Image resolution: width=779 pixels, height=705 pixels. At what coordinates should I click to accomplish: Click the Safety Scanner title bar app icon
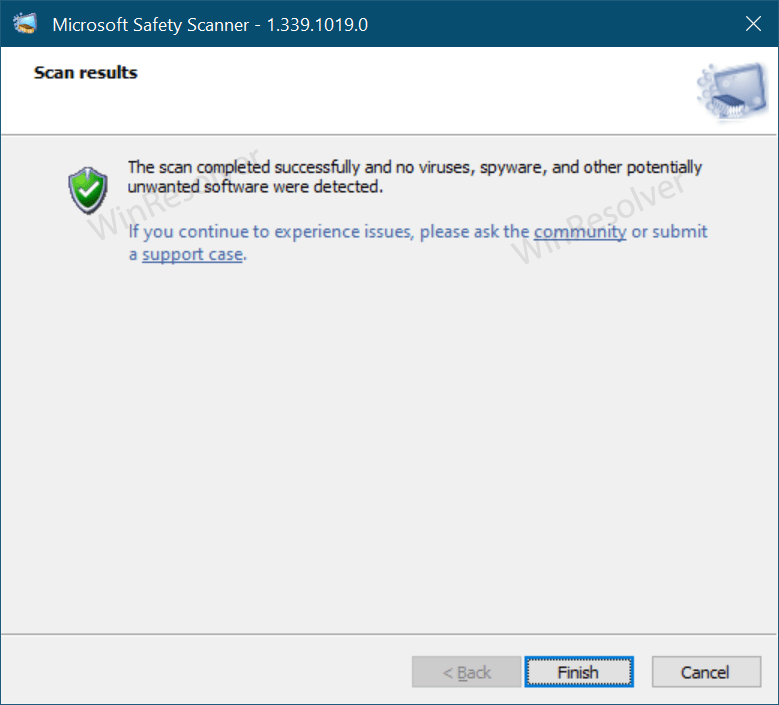tap(24, 23)
